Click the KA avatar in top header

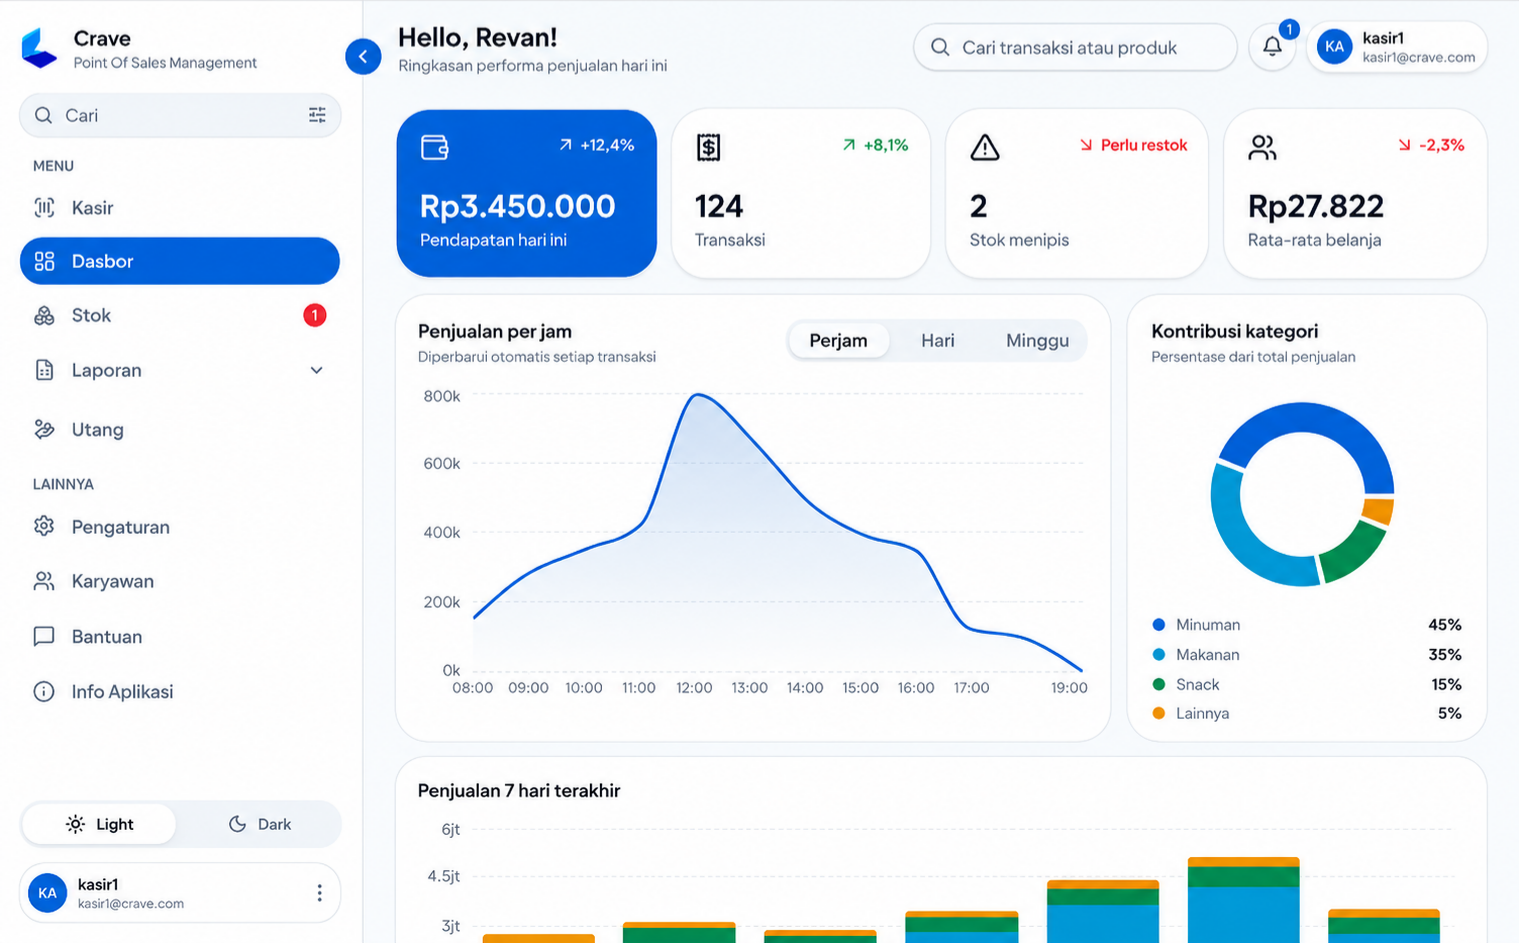[x=1334, y=47]
